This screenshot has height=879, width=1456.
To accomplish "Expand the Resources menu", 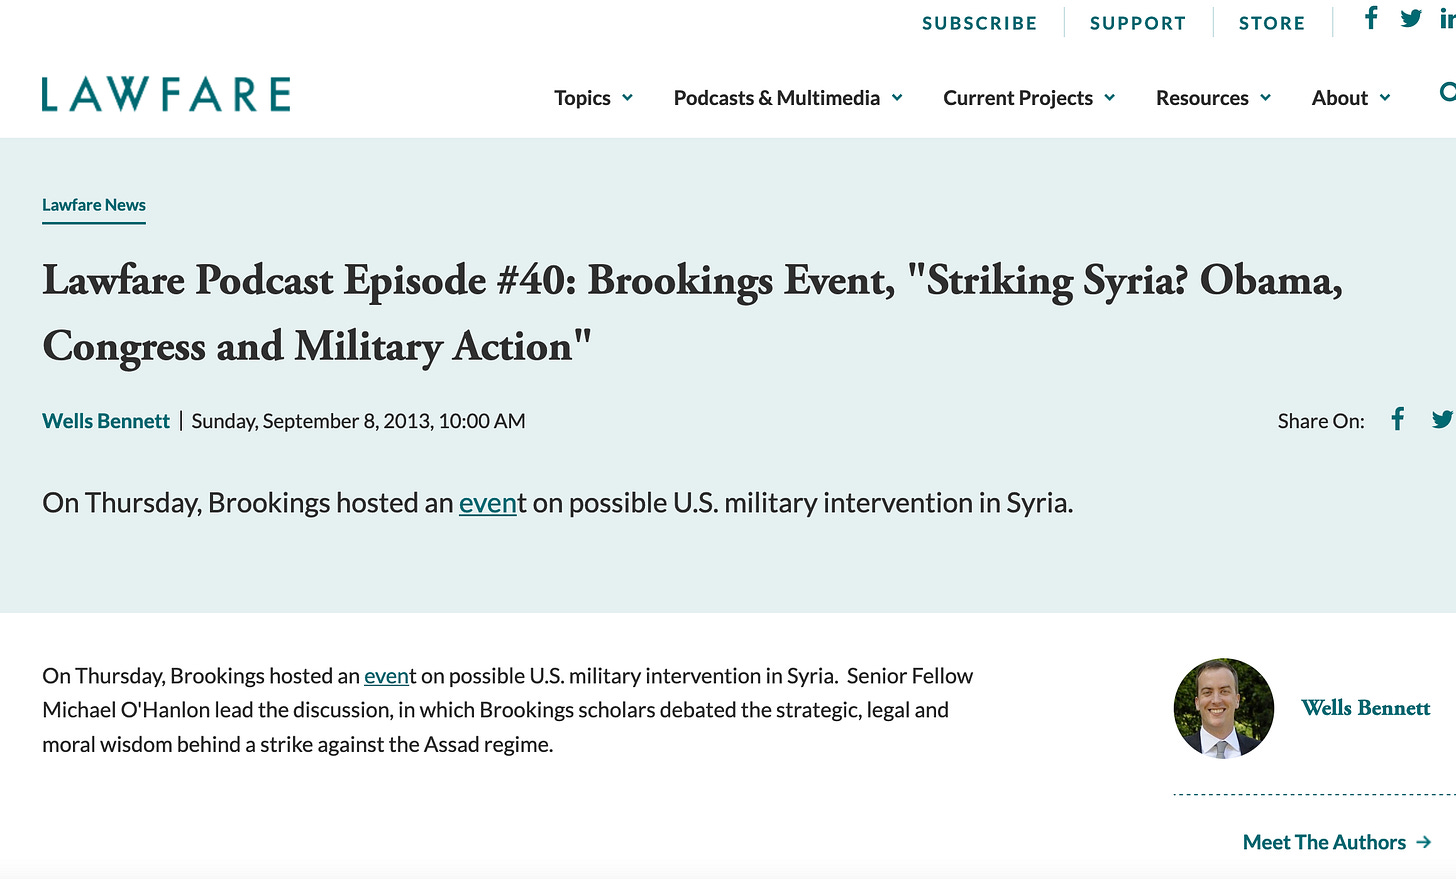I will [x=1213, y=98].
